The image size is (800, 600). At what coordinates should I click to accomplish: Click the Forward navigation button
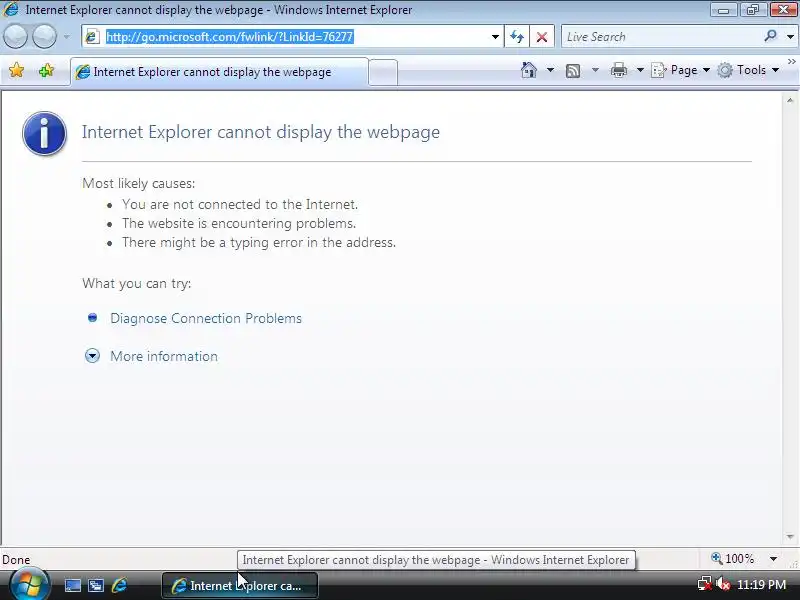[x=44, y=37]
